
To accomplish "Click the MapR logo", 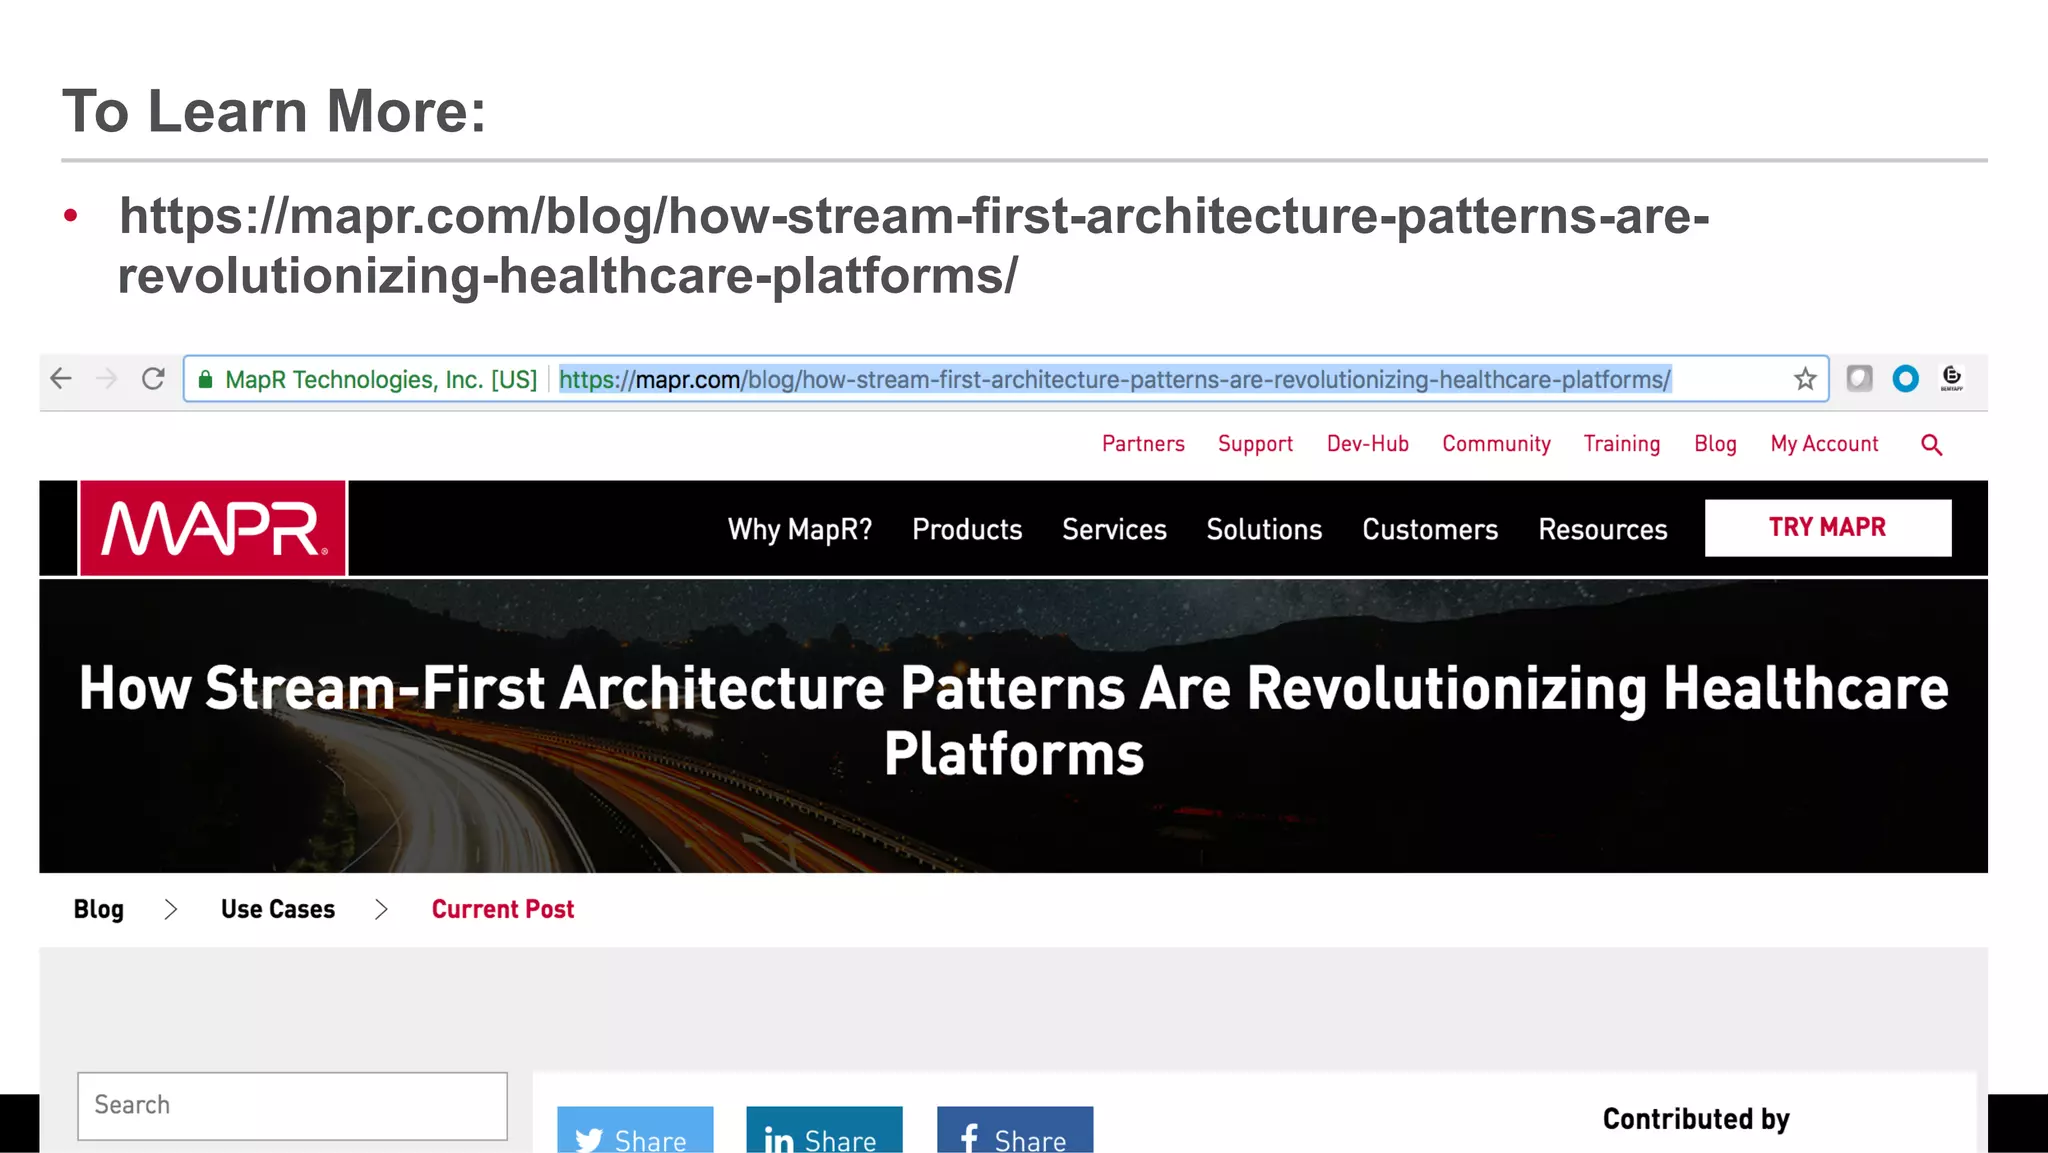I will point(213,528).
